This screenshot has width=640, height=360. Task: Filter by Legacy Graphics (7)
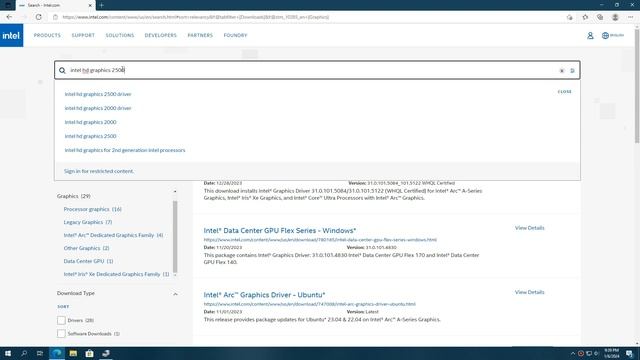click(88, 222)
